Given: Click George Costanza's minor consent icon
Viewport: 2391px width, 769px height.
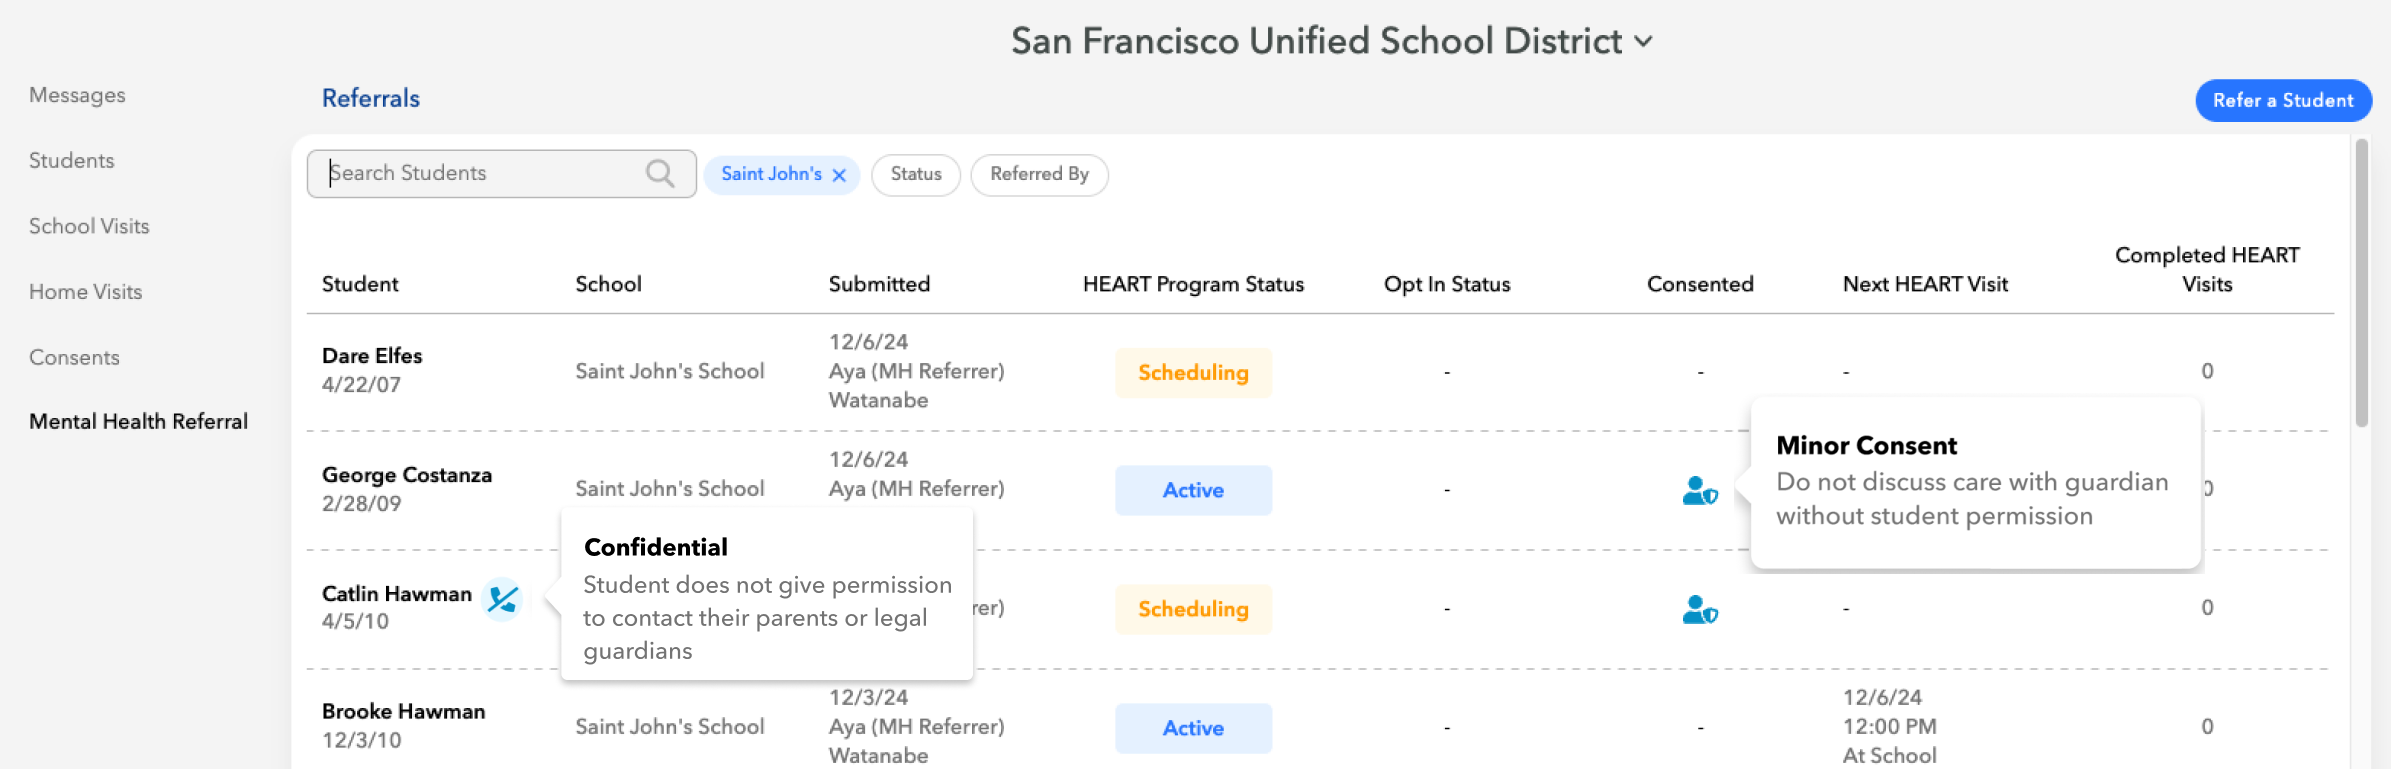Looking at the screenshot, I should (x=1699, y=491).
